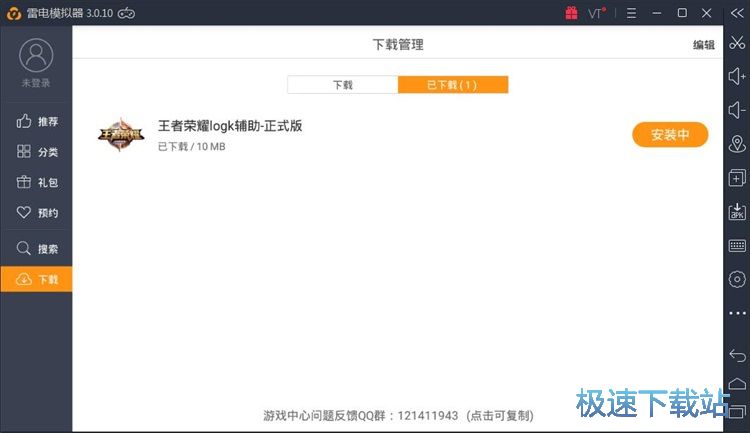The height and width of the screenshot is (433, 750).
Task: Open the keyboard mapping icon
Action: 737,246
